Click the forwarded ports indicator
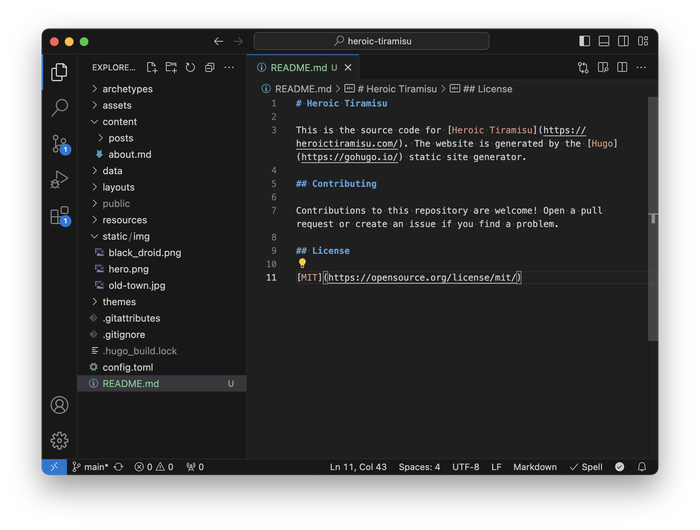Viewport: 700px width, 530px height. point(195,467)
